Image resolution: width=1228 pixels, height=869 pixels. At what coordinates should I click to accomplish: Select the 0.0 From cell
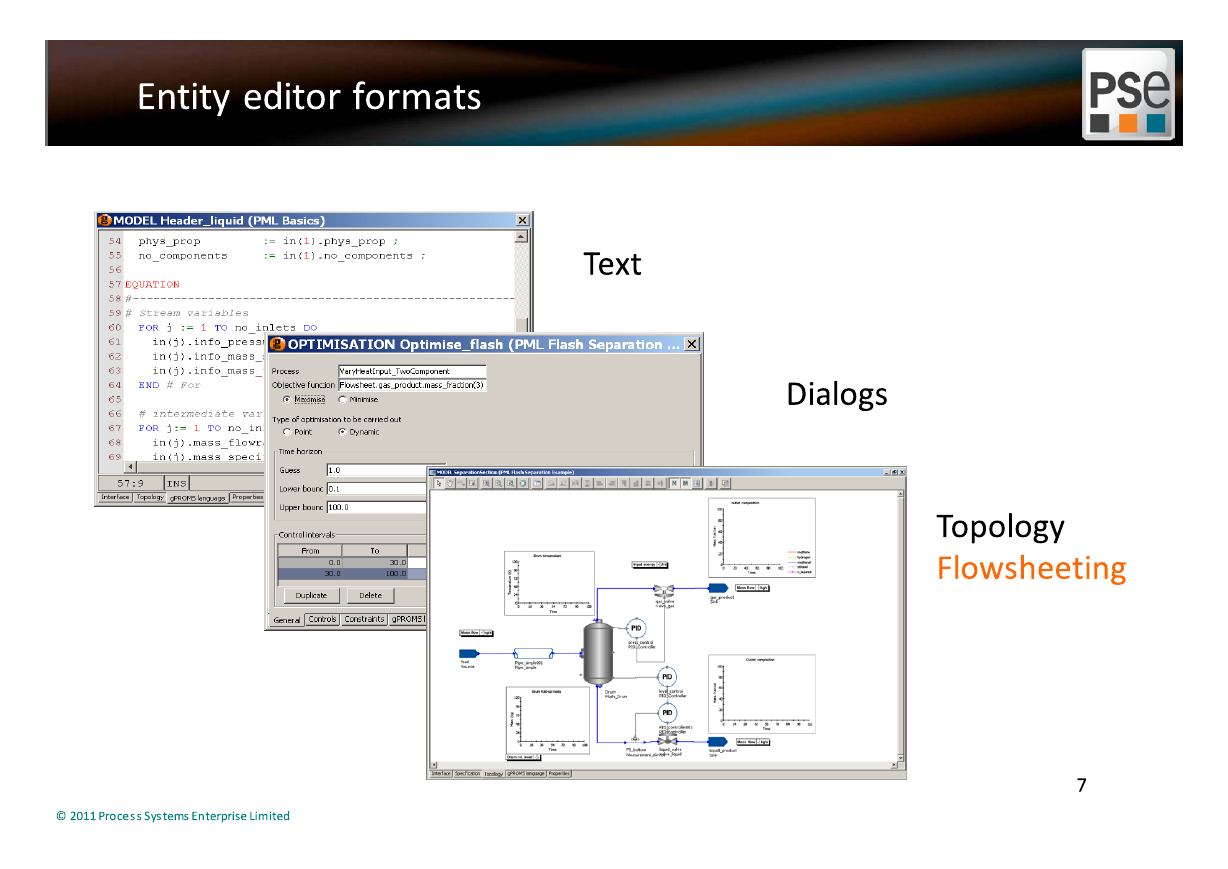click(x=310, y=563)
